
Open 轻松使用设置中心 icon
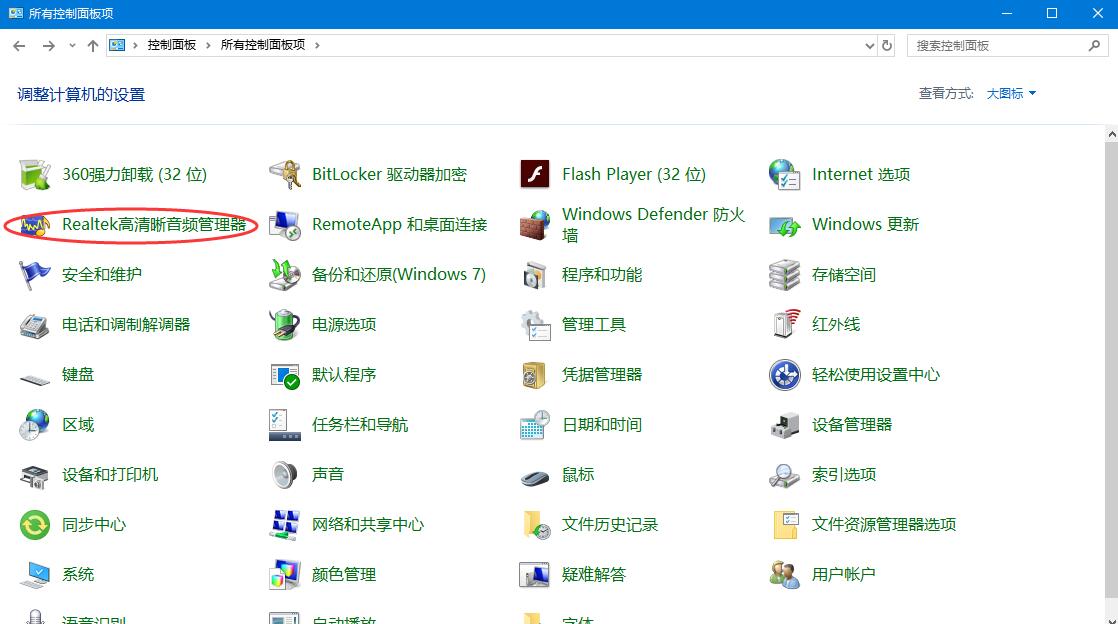[x=784, y=375]
